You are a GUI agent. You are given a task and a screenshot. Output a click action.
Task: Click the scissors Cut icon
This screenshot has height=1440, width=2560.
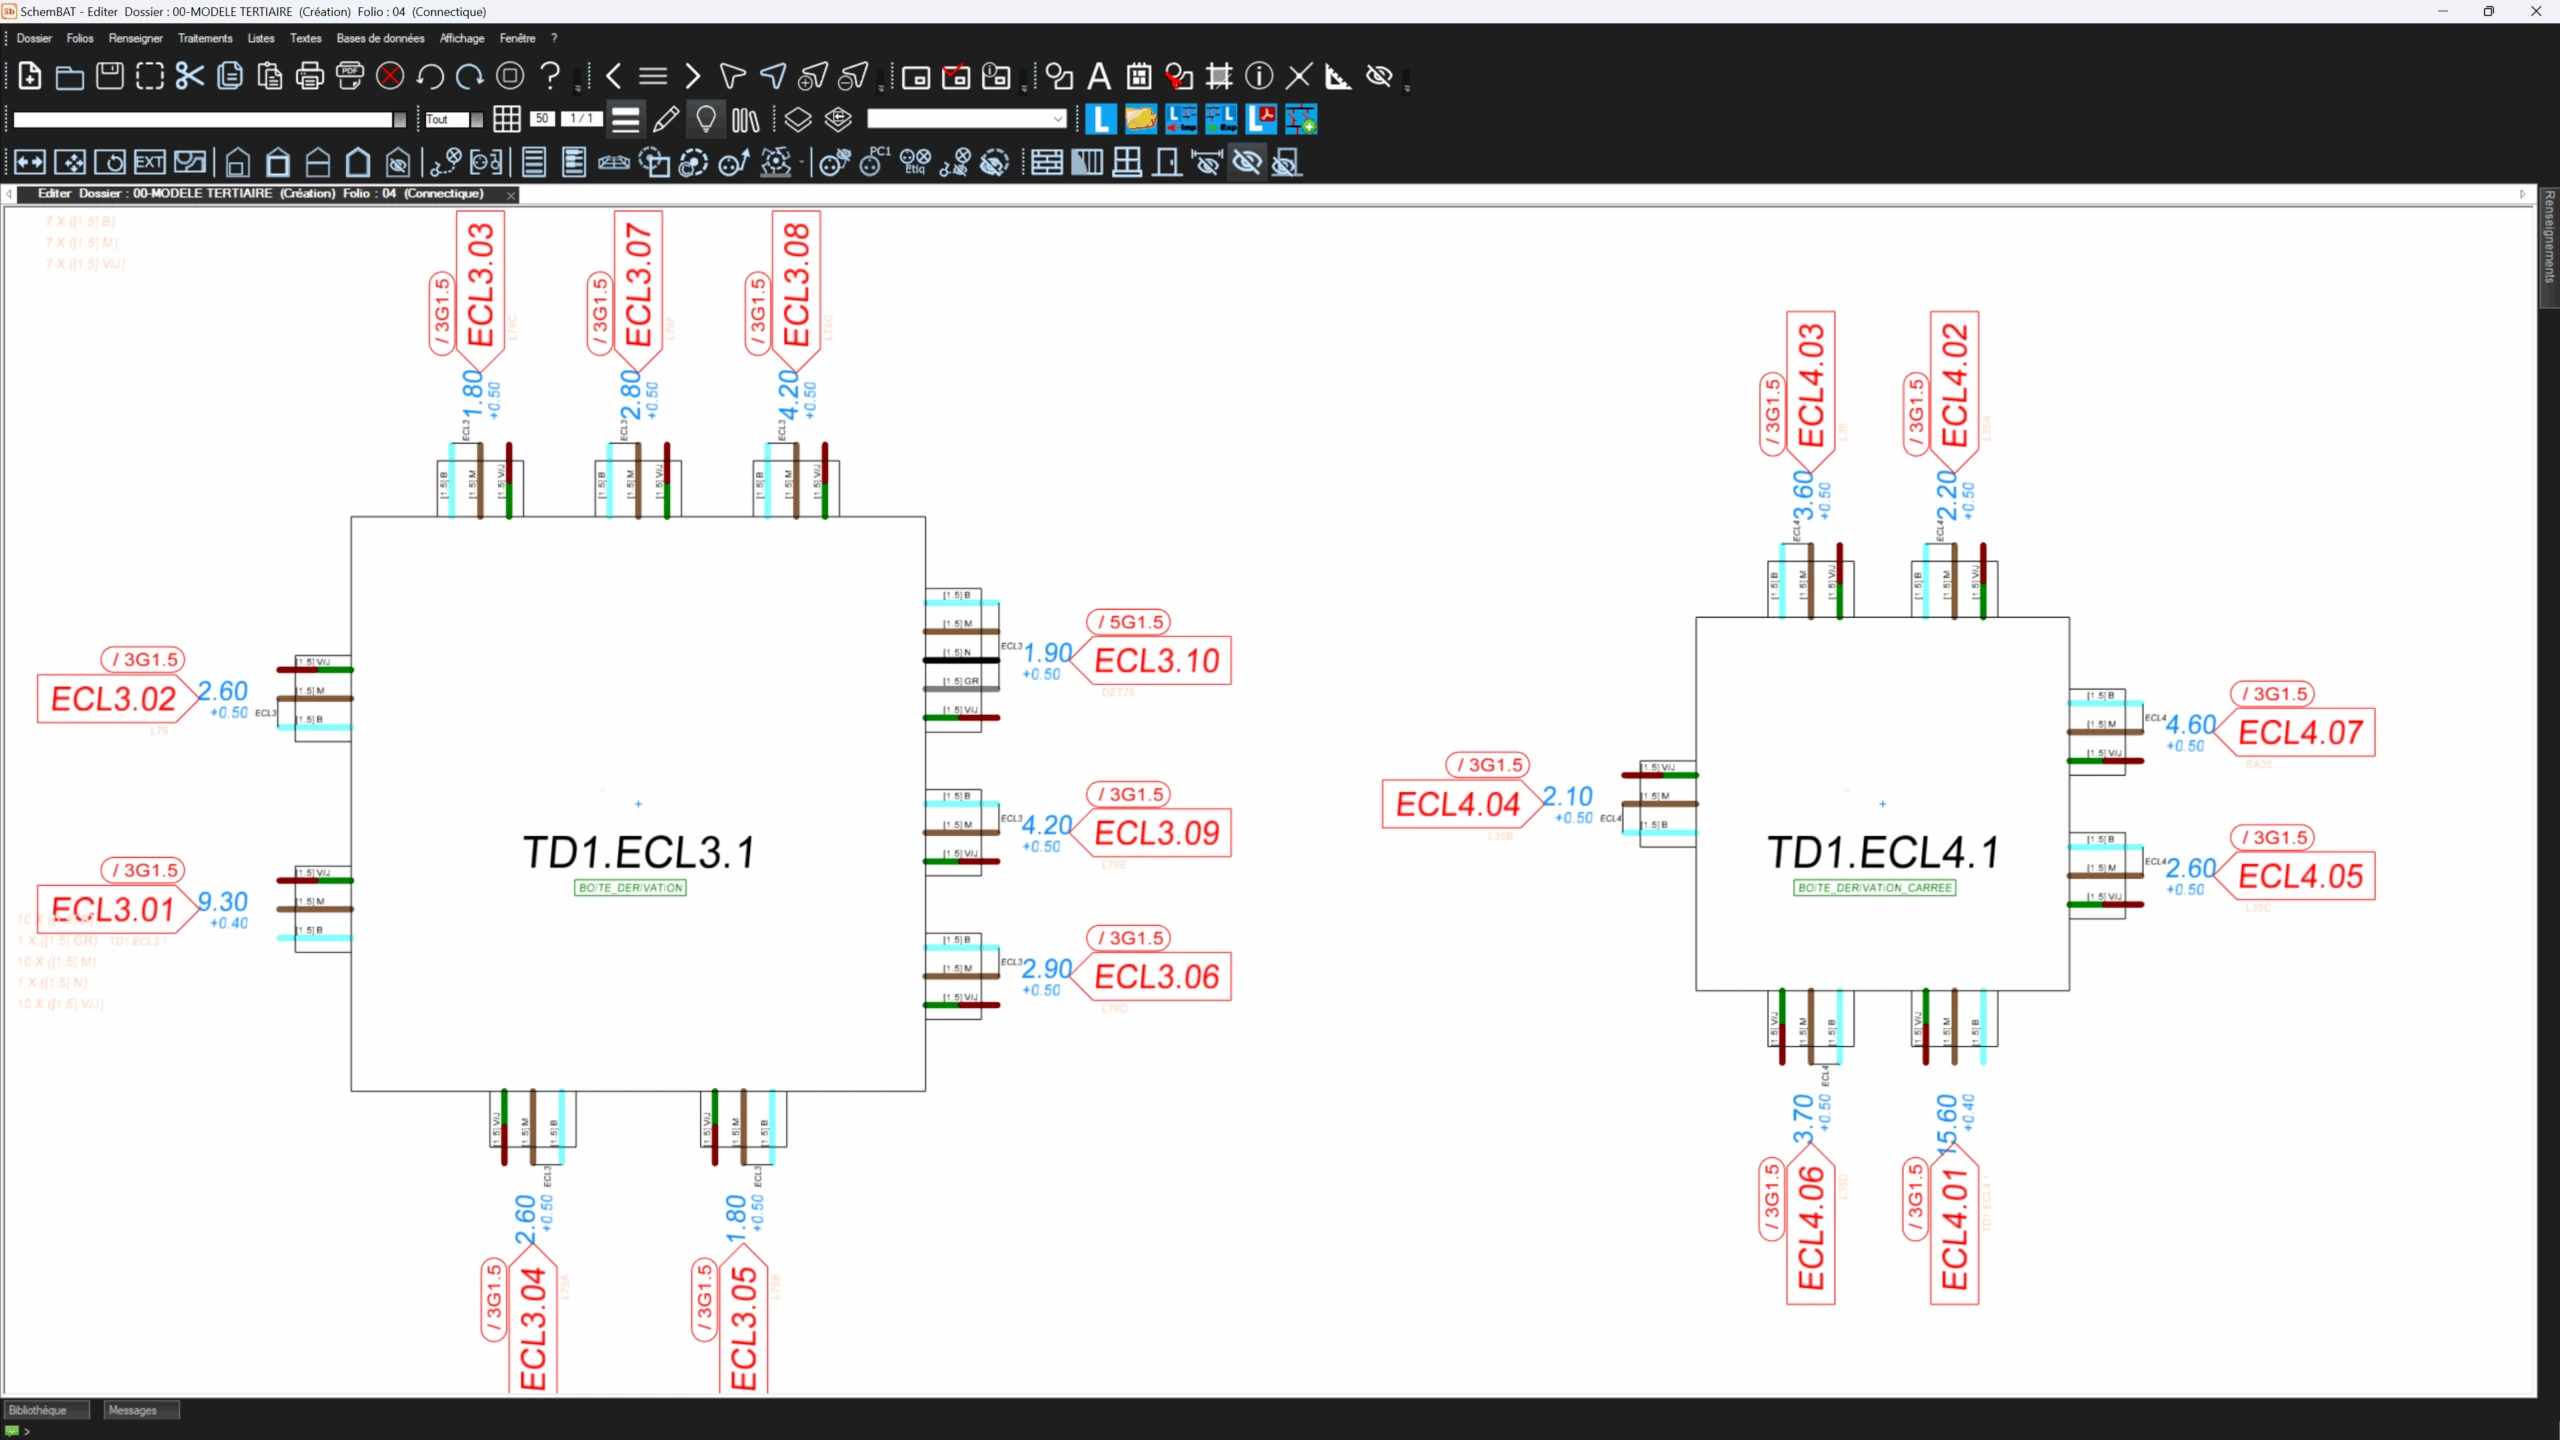click(189, 76)
